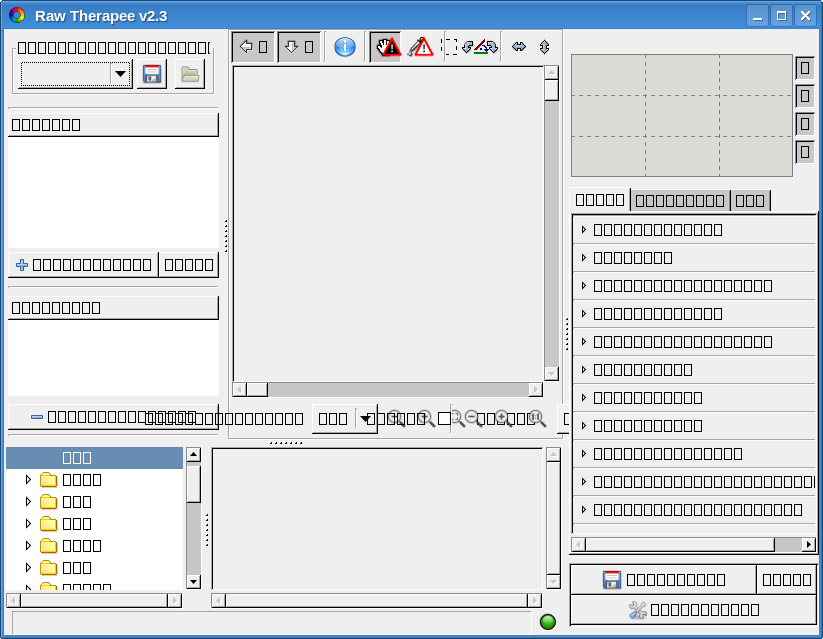Expand the first folder in the tree
This screenshot has width=823, height=639.
click(28, 480)
